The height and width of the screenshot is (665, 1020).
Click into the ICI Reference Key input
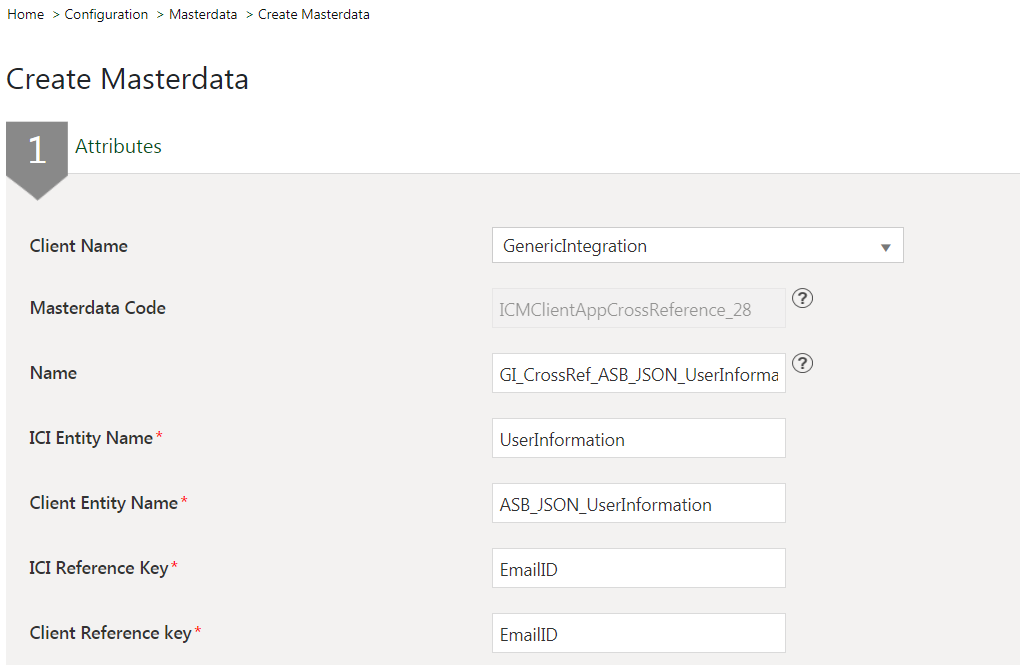point(638,570)
